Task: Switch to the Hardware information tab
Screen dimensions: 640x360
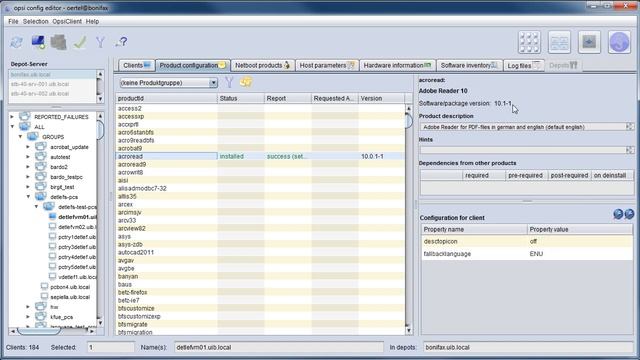Action: pyautogui.click(x=397, y=65)
